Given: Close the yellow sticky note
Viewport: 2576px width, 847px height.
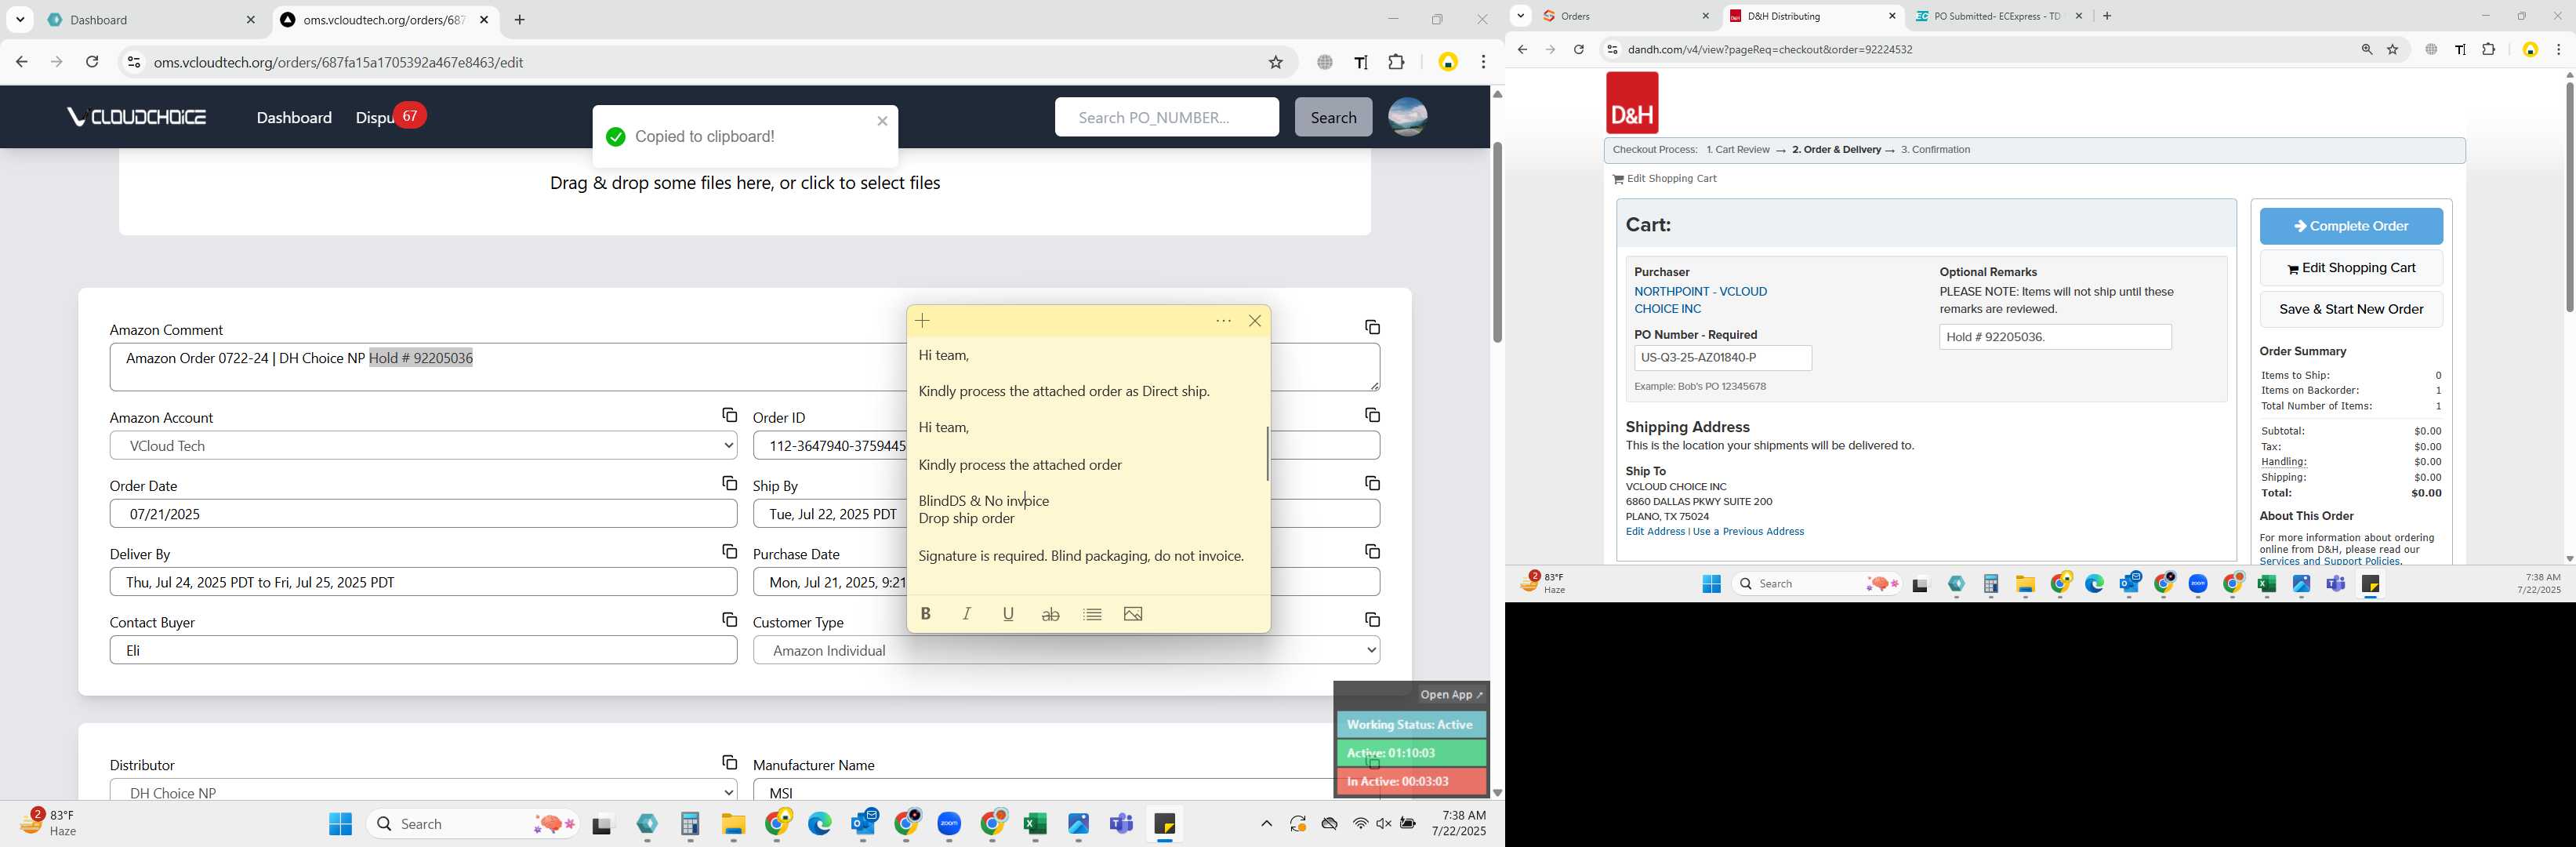Looking at the screenshot, I should point(1255,321).
